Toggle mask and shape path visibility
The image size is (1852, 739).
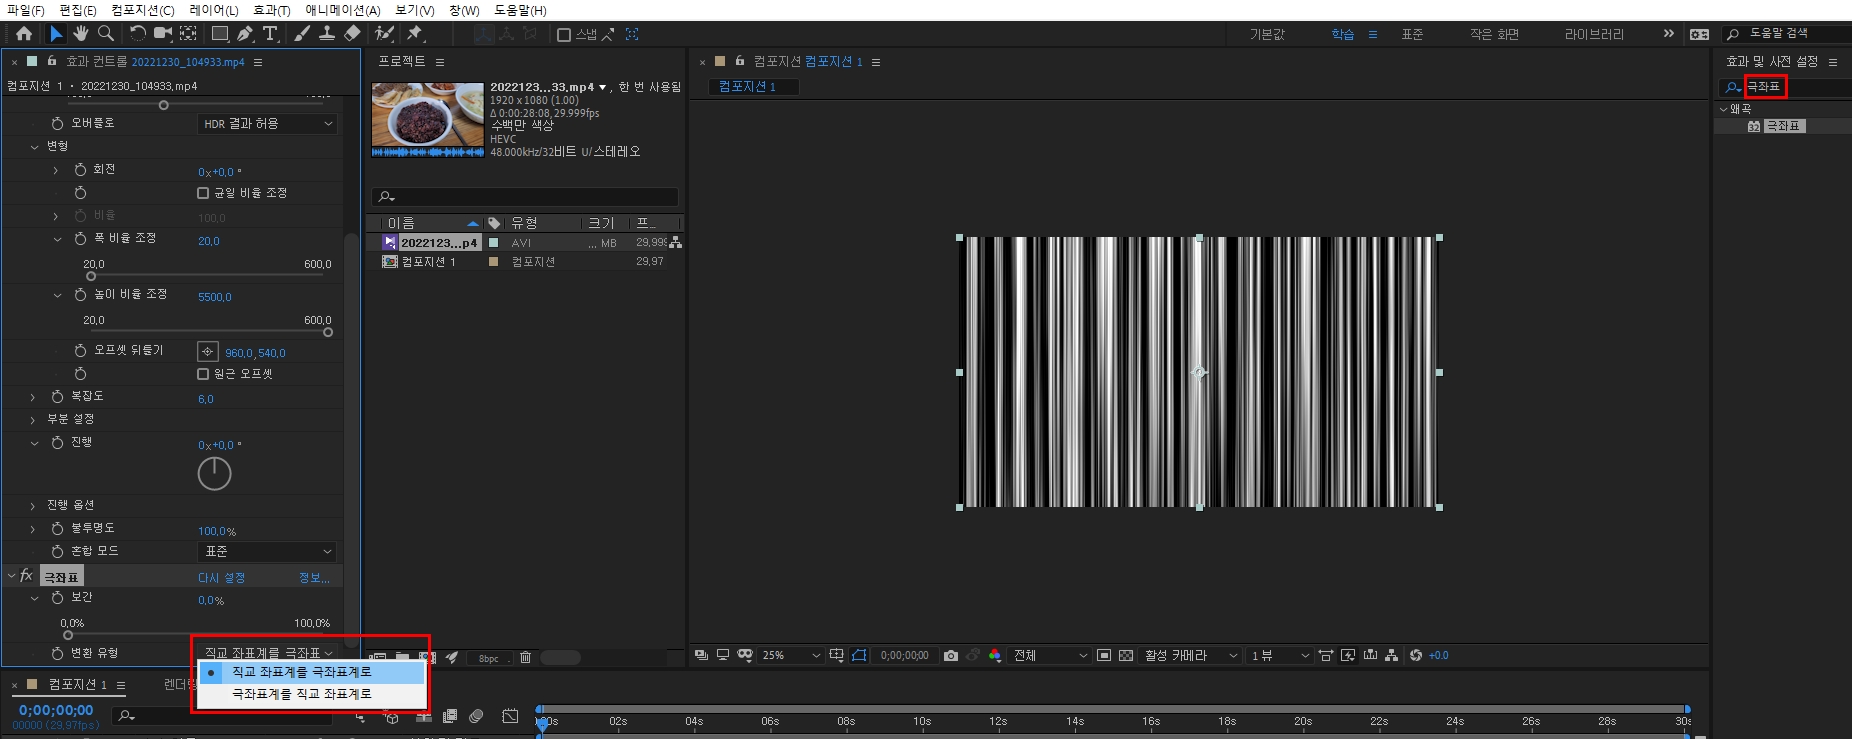click(859, 656)
